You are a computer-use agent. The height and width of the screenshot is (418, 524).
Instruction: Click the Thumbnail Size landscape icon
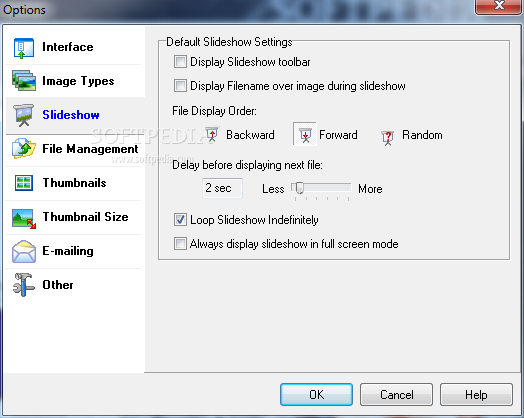(x=24, y=219)
